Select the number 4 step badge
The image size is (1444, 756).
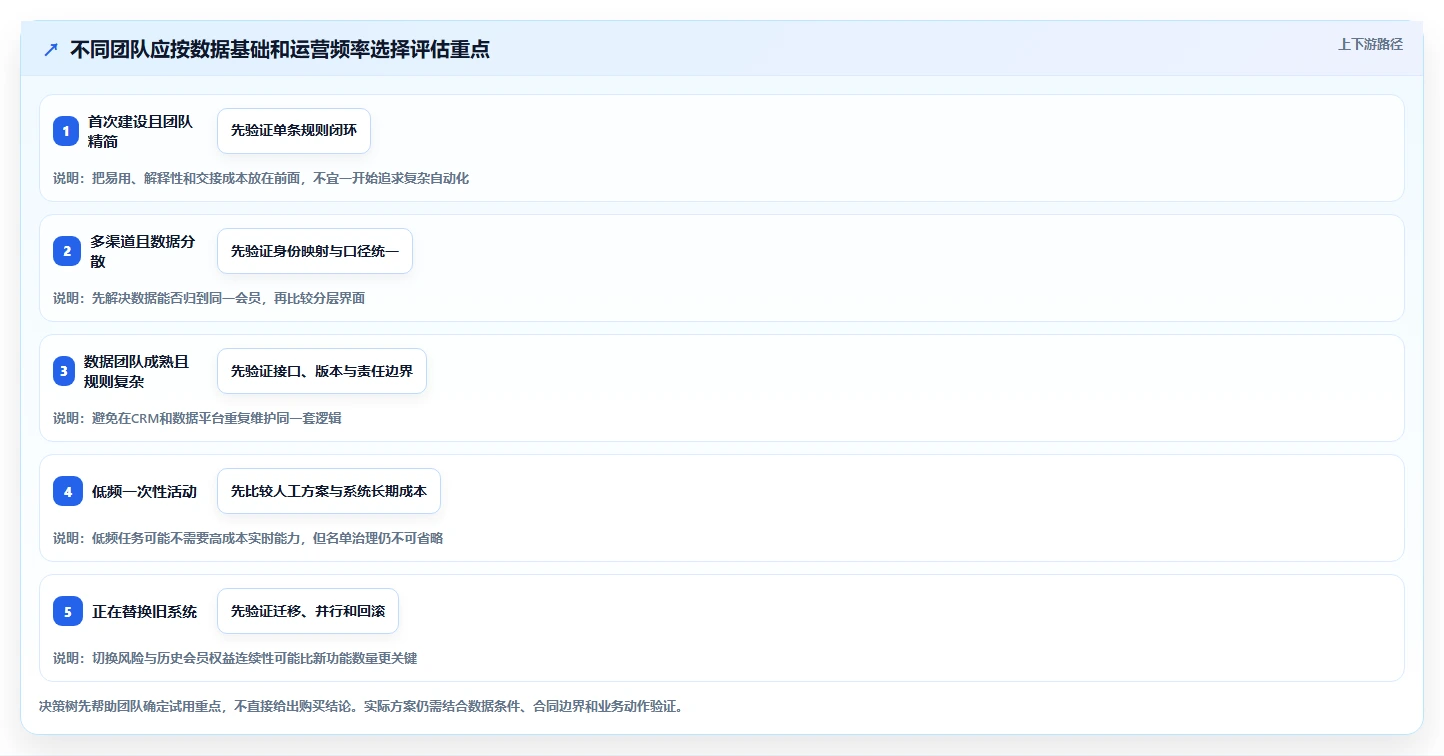67,491
